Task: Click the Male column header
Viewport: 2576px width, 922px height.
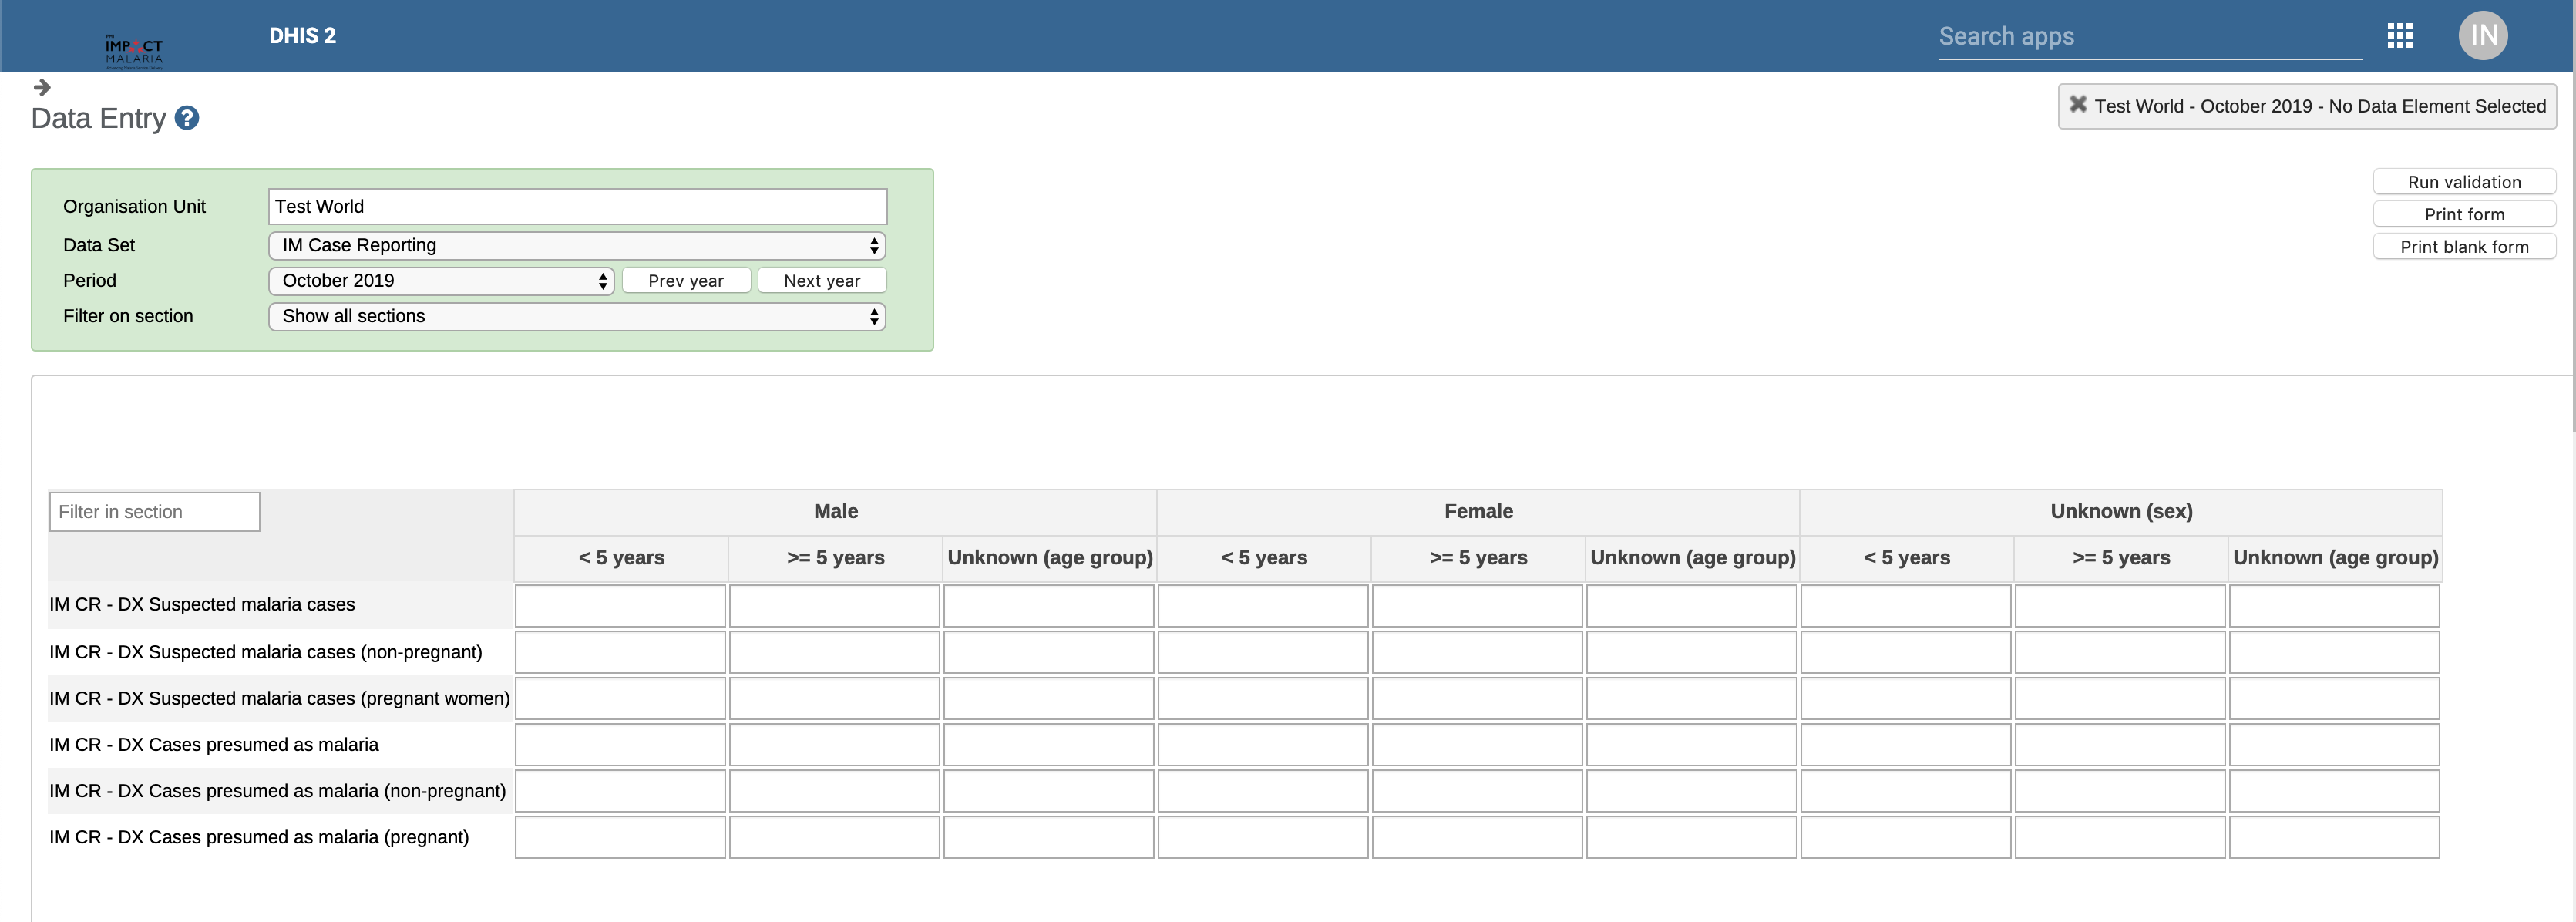Action: 836,512
